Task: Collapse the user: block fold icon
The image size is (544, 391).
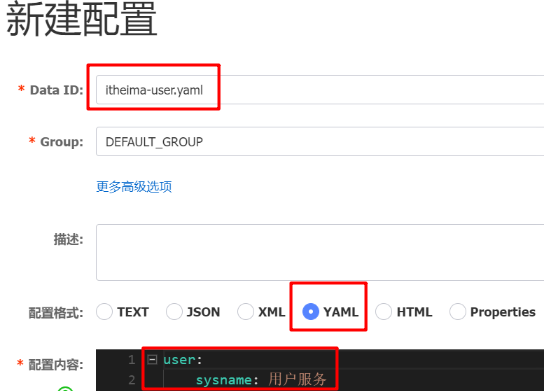Action: click(152, 359)
